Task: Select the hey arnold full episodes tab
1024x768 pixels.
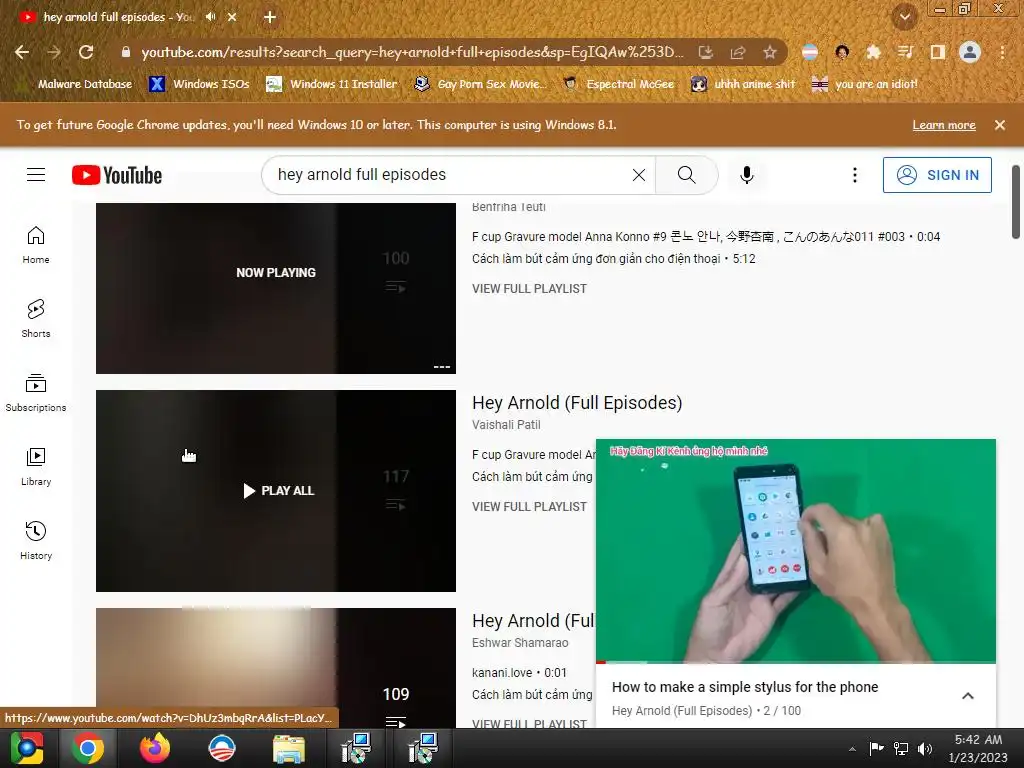Action: pyautogui.click(x=119, y=17)
